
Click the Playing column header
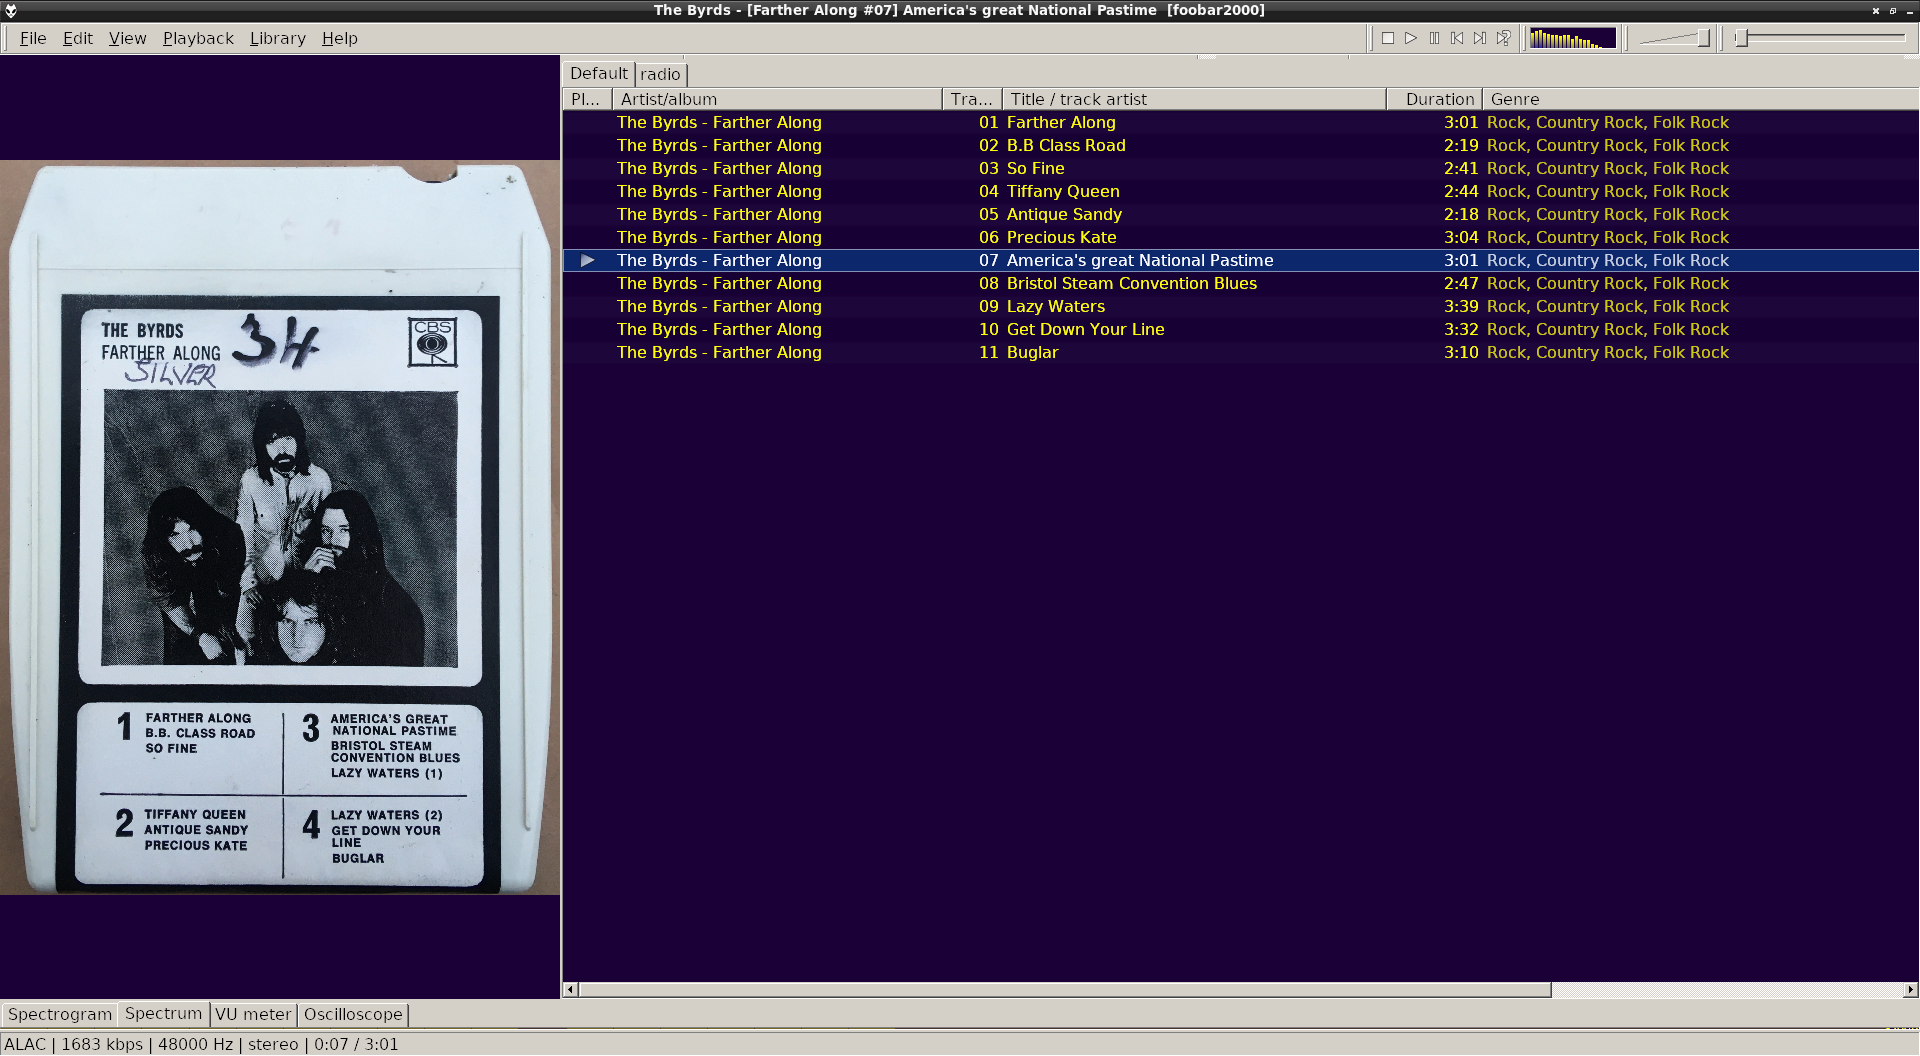(587, 99)
